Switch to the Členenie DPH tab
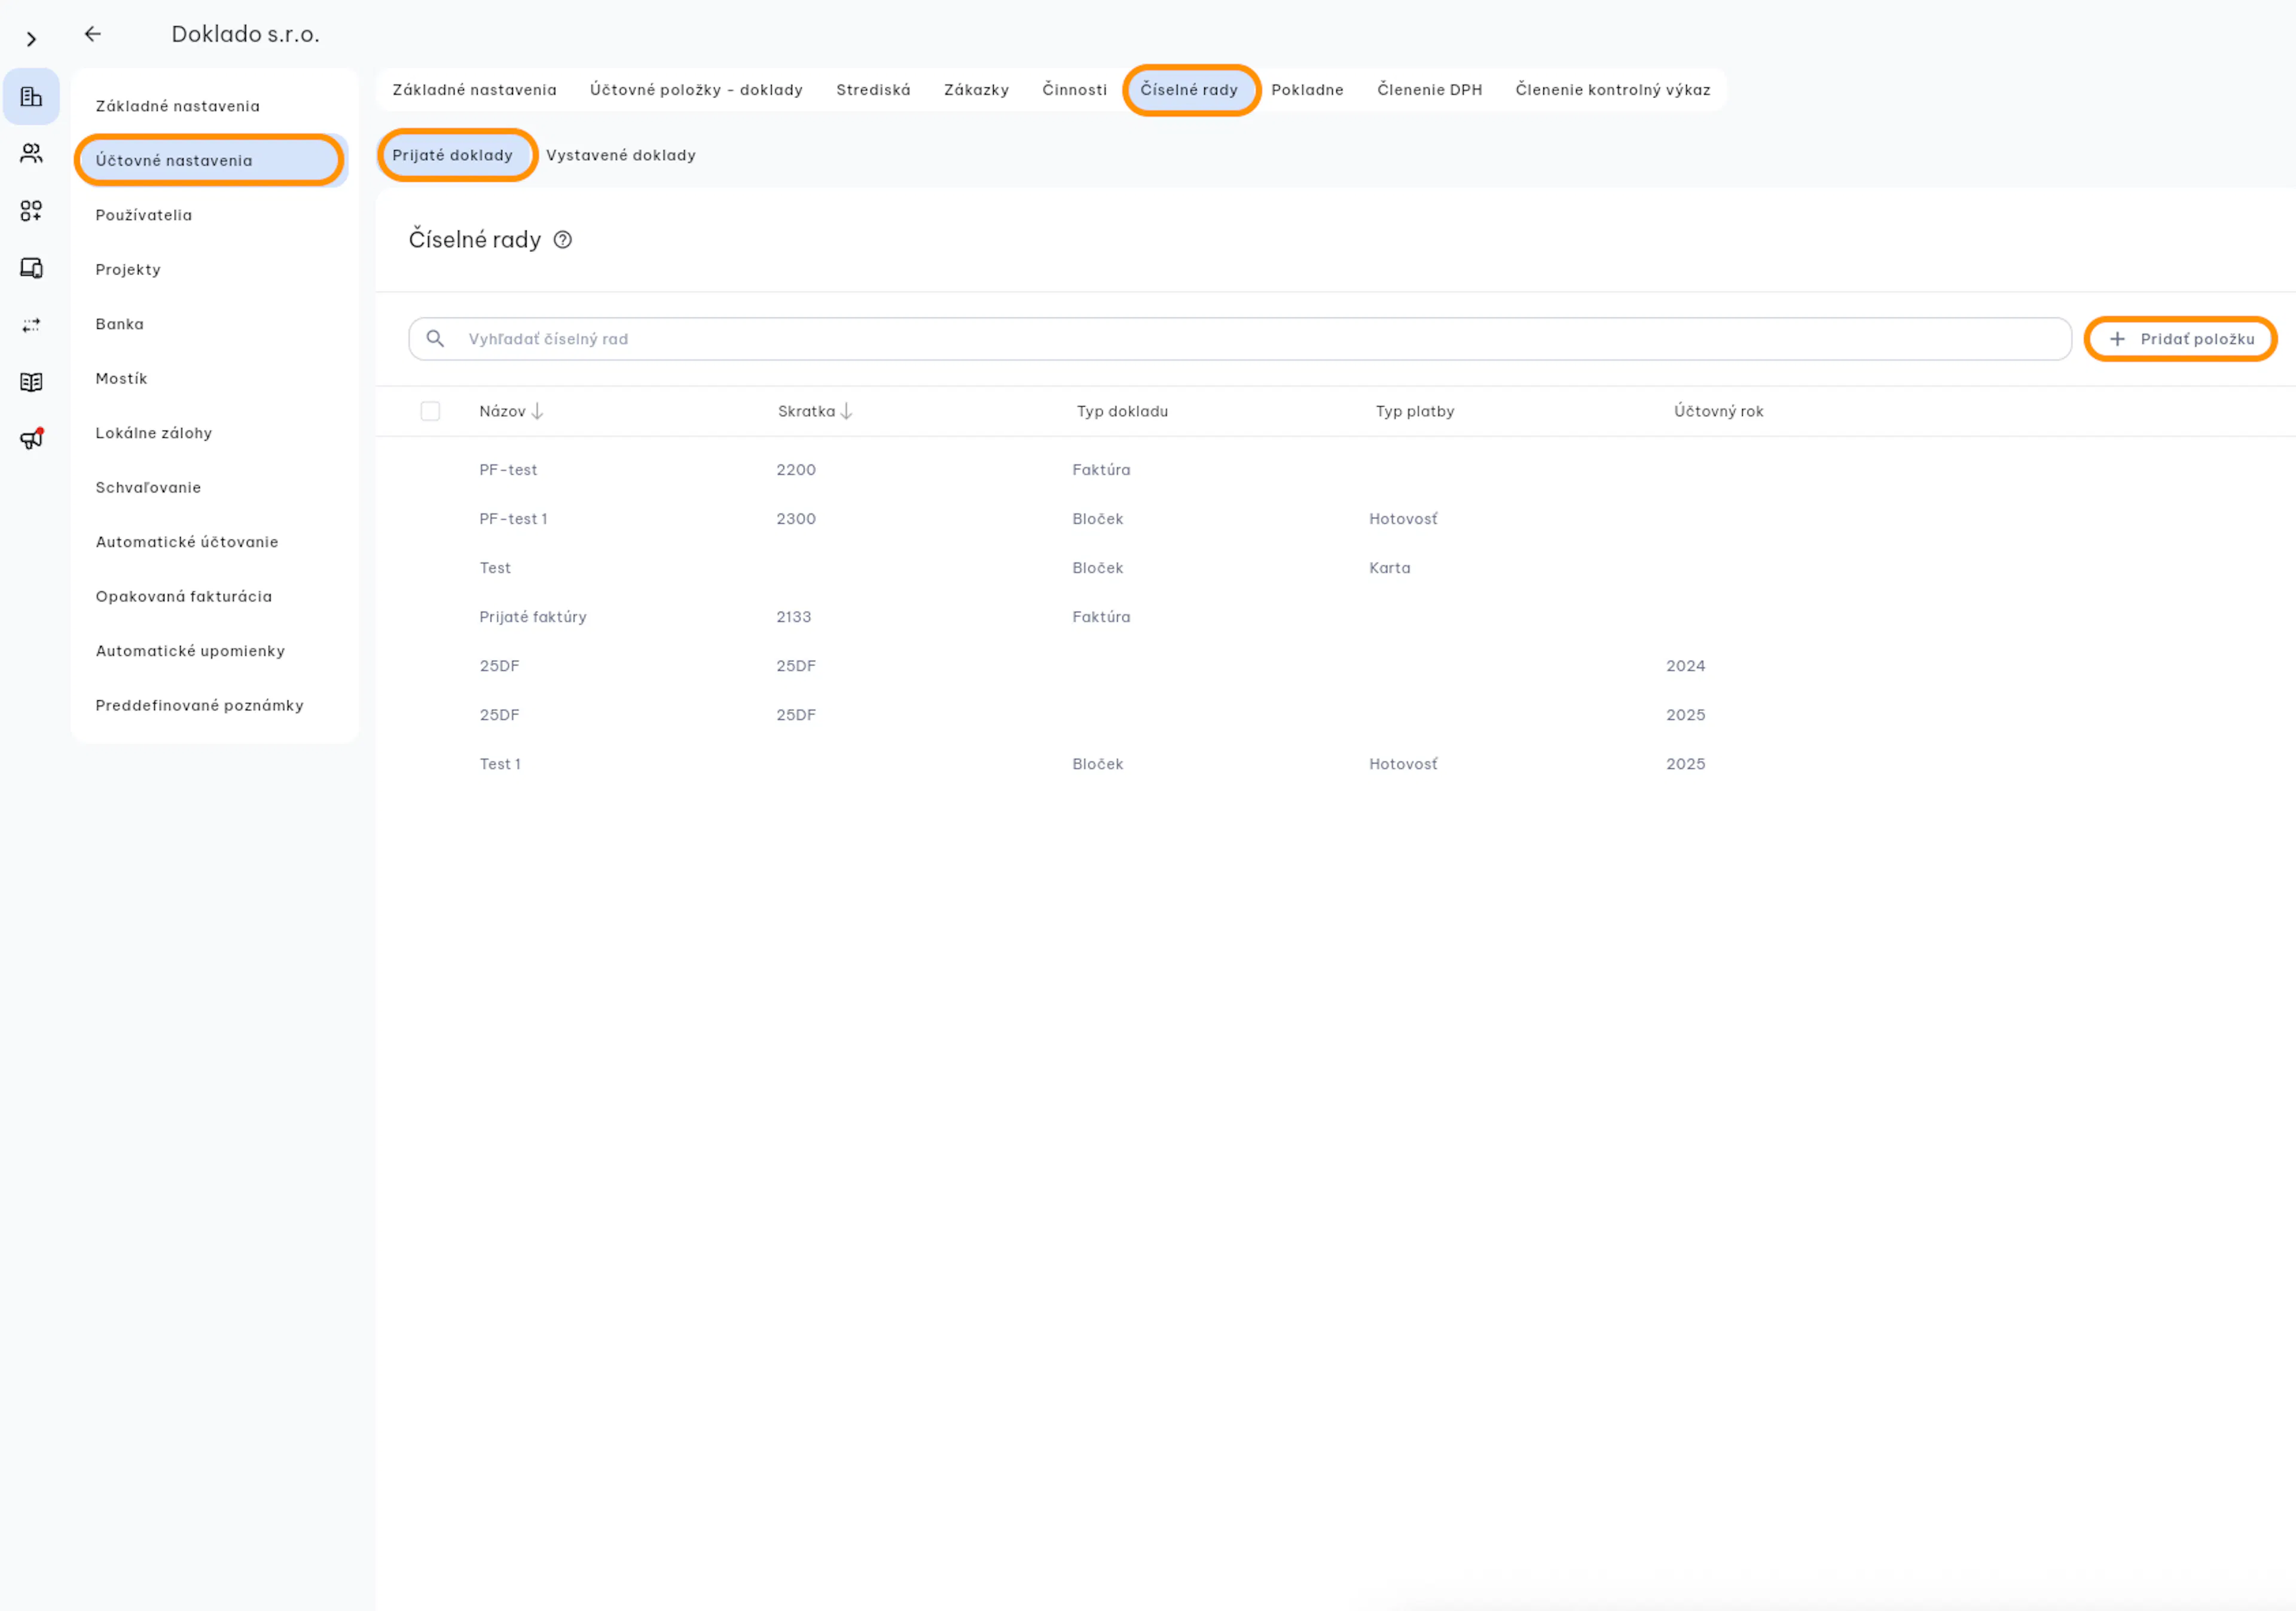The image size is (2296, 1611). [1429, 90]
